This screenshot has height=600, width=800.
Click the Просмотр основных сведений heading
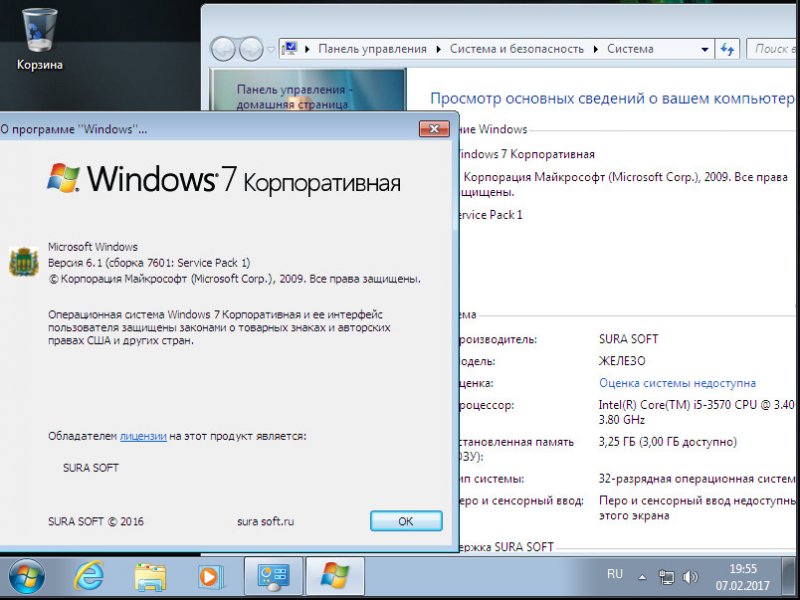(612, 98)
